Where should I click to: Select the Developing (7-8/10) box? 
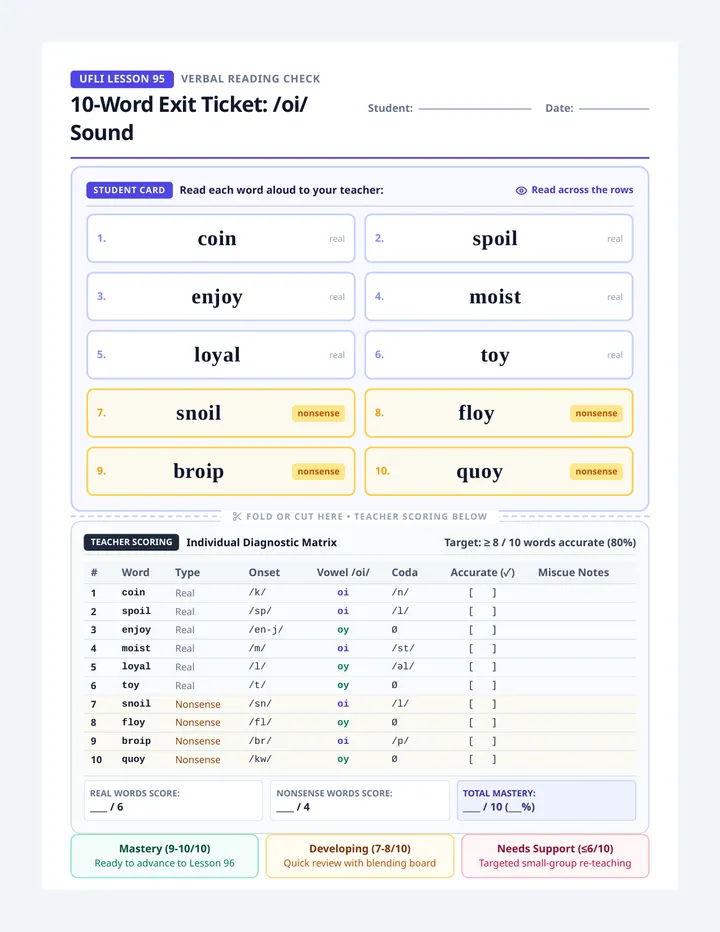click(360, 856)
